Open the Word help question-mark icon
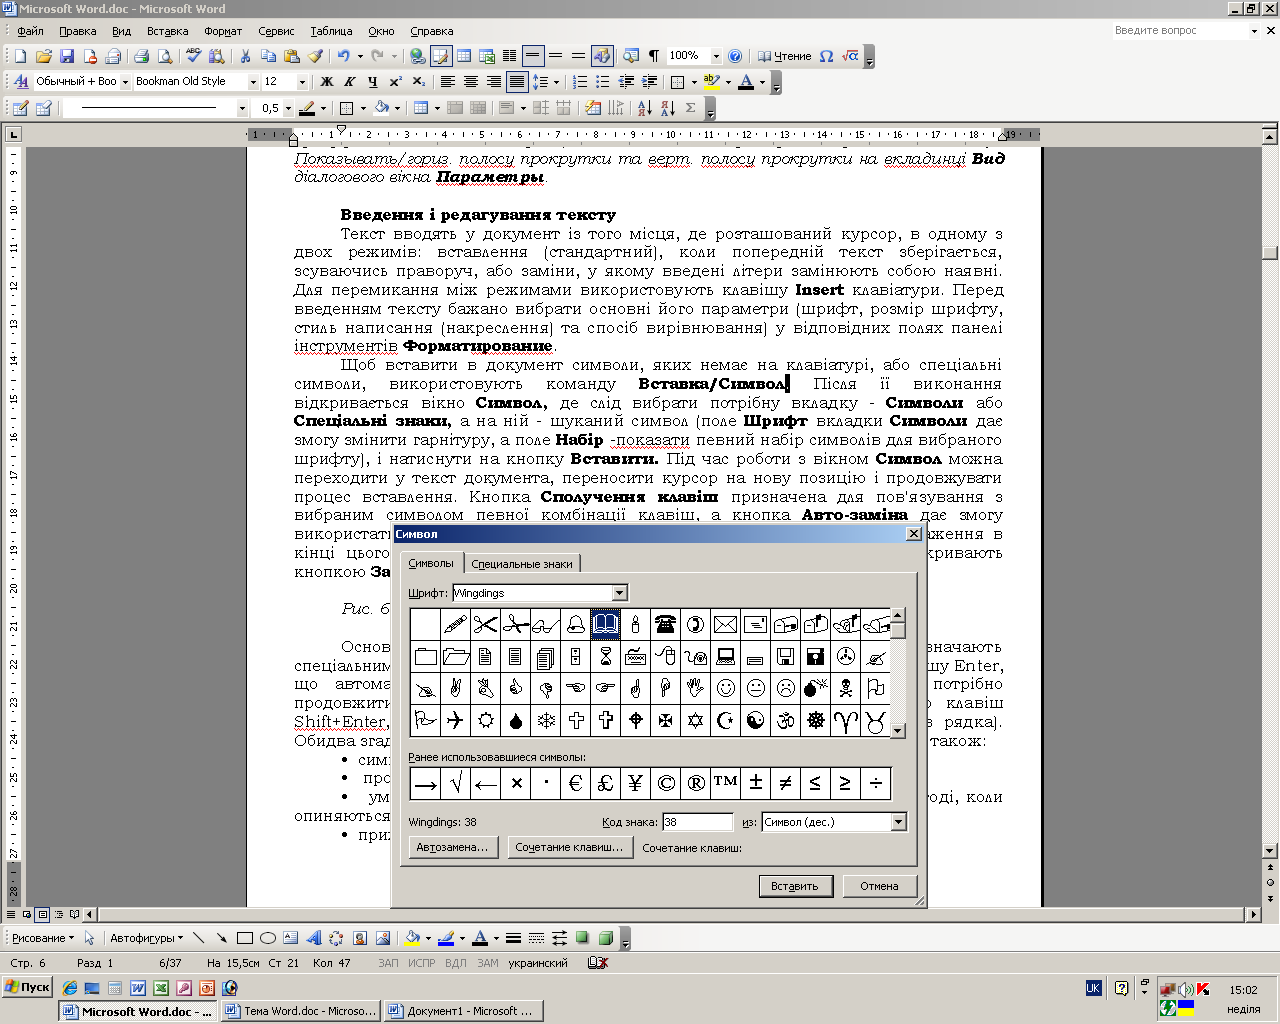The height and width of the screenshot is (1024, 1280). pos(735,56)
